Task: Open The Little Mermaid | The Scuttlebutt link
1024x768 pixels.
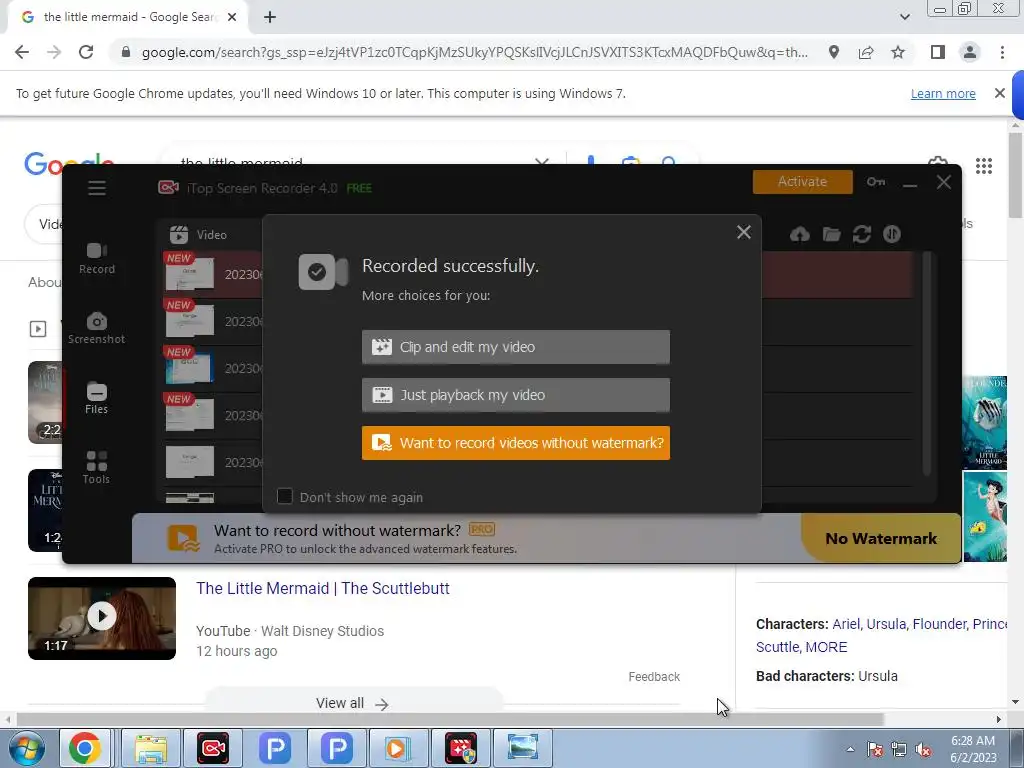Action: click(x=323, y=588)
